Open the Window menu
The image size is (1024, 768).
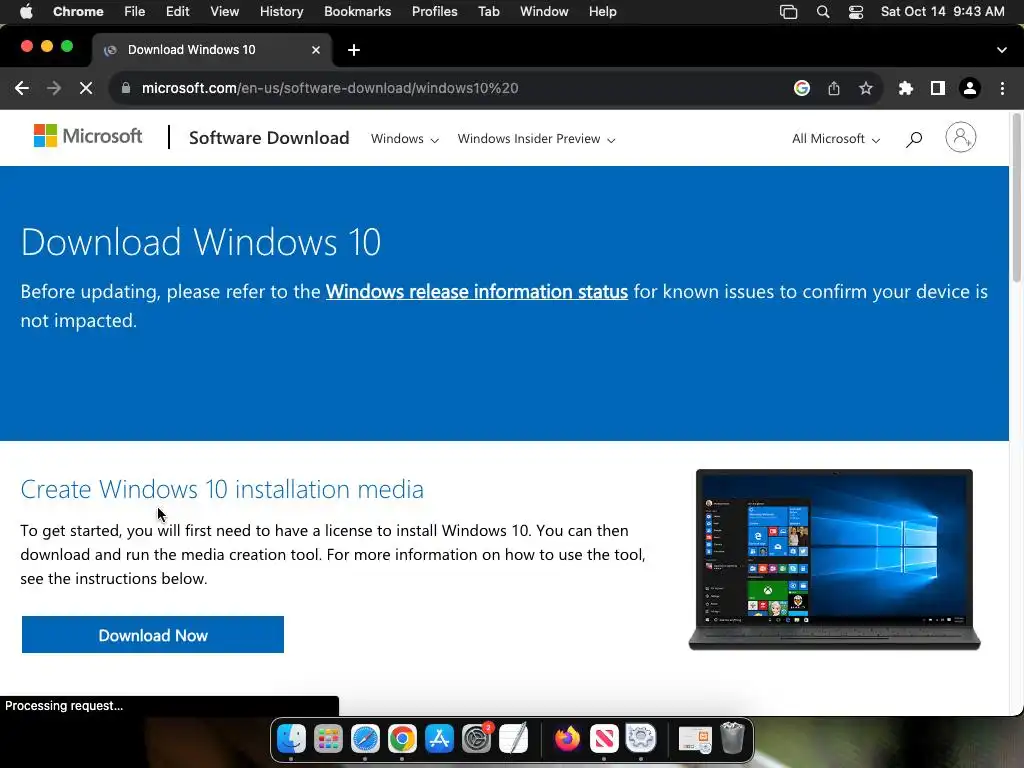pos(544,12)
